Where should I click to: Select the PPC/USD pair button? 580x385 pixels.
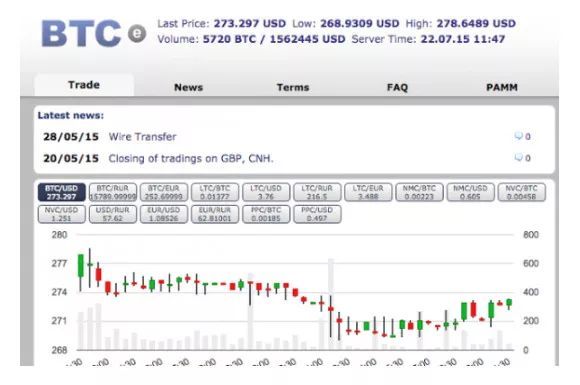click(x=317, y=214)
